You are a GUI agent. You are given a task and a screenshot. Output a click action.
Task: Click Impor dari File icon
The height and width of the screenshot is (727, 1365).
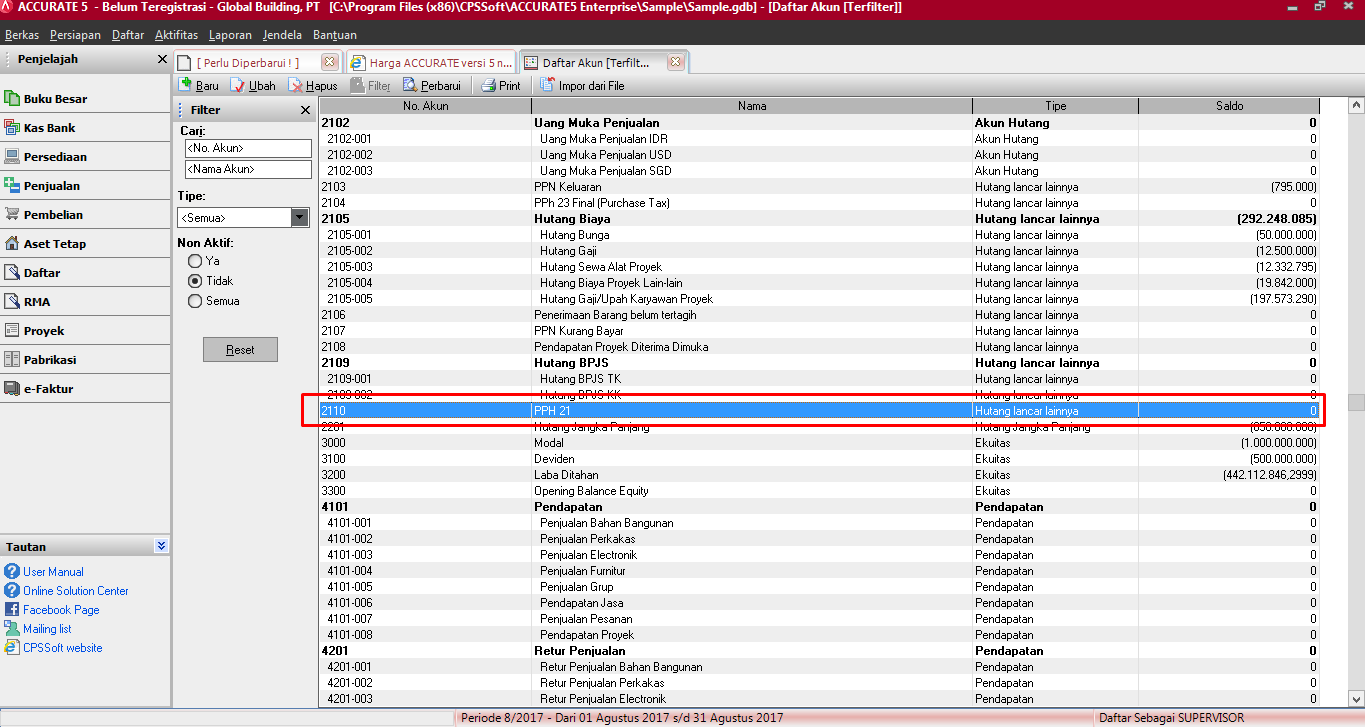coord(548,86)
